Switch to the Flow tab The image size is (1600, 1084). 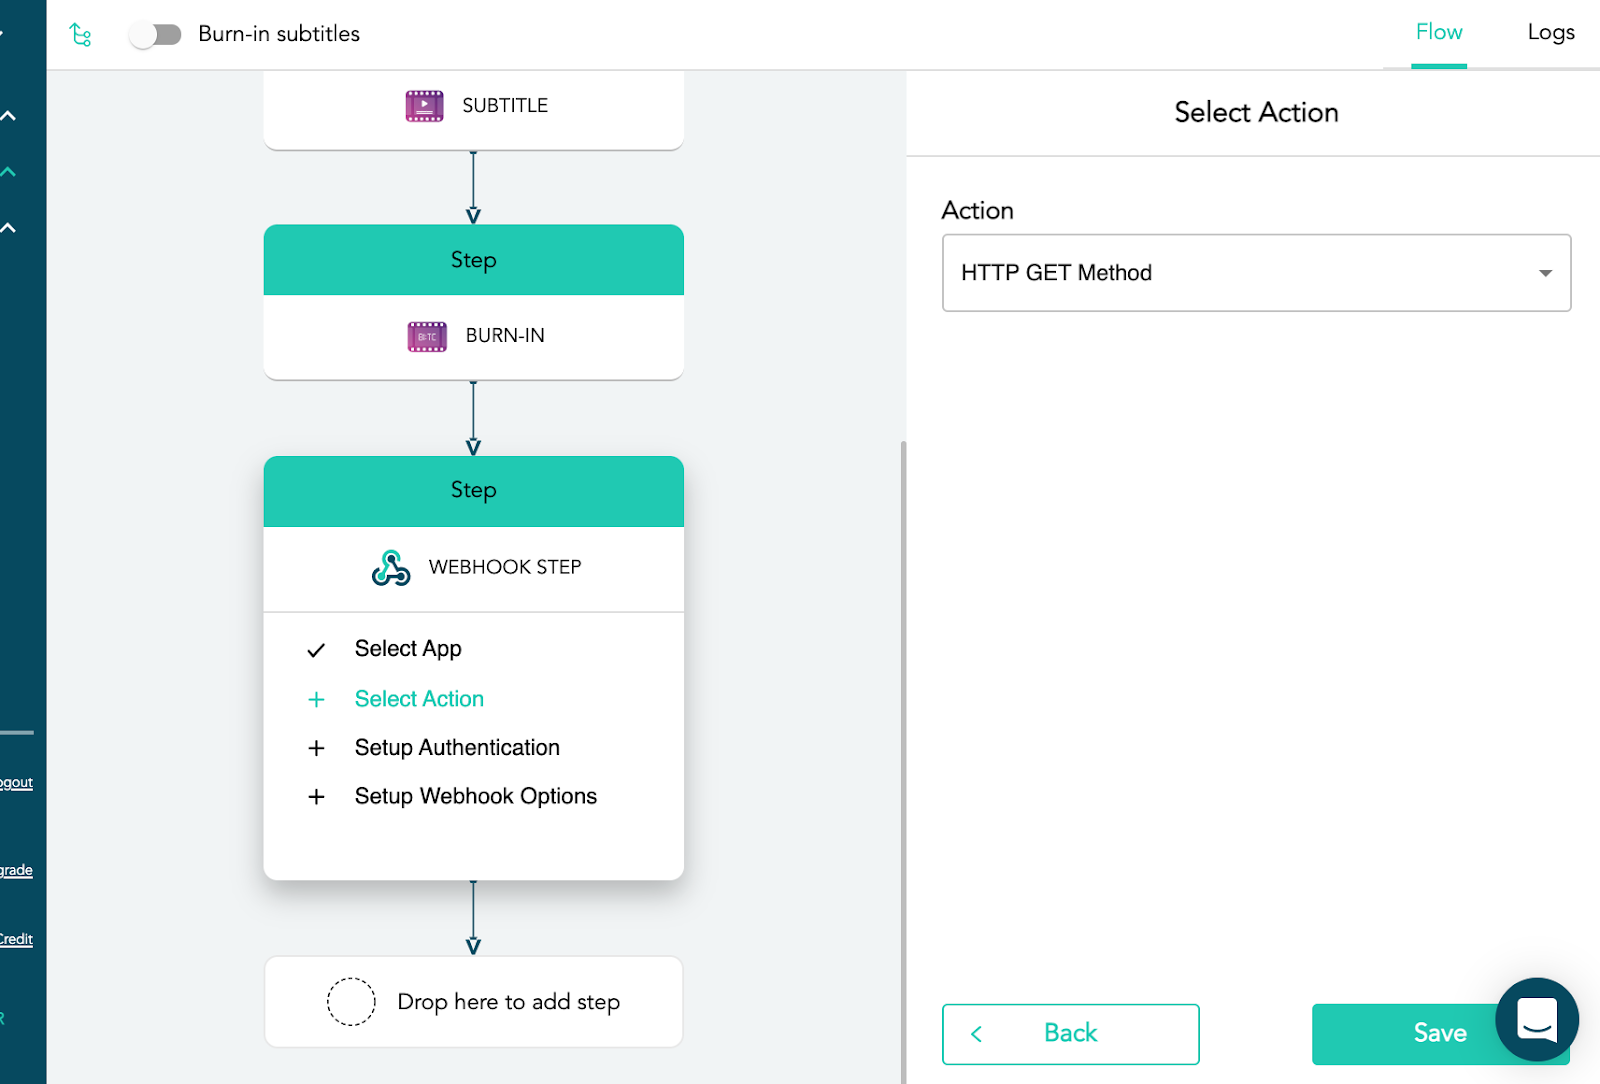click(1438, 33)
